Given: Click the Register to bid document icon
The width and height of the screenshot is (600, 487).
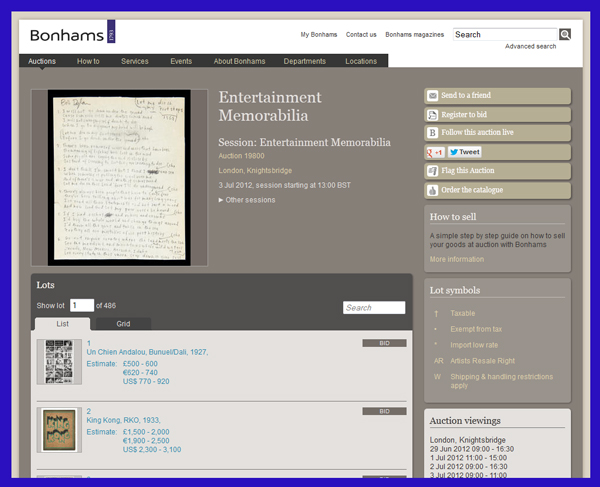Looking at the screenshot, I should (432, 115).
